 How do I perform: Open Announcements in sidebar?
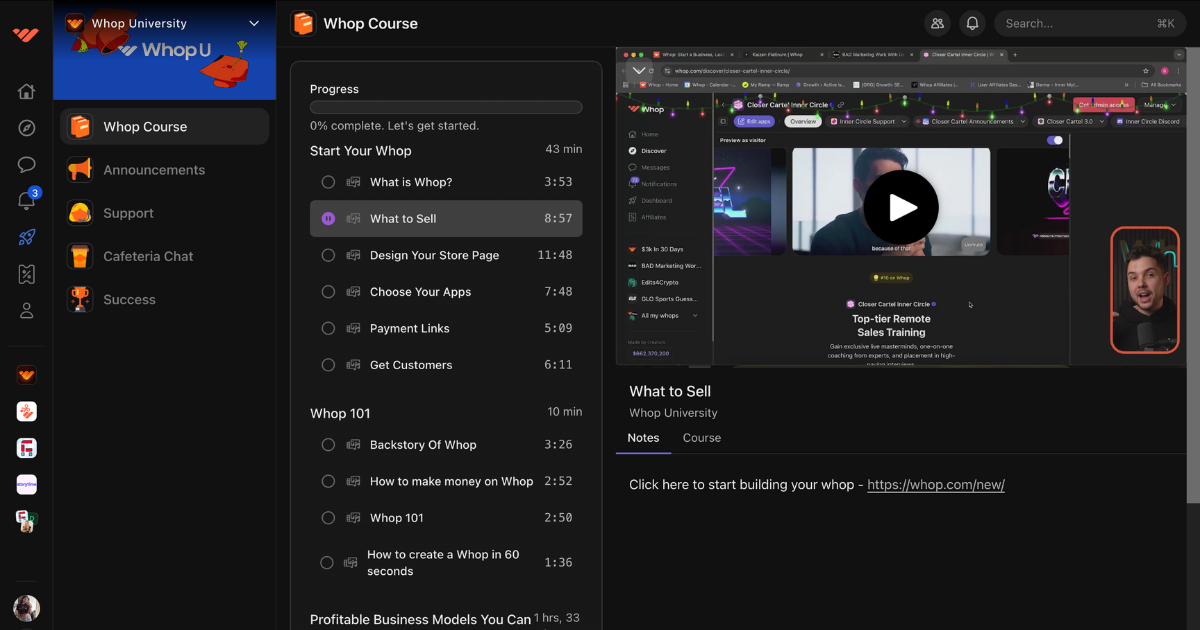click(165, 170)
